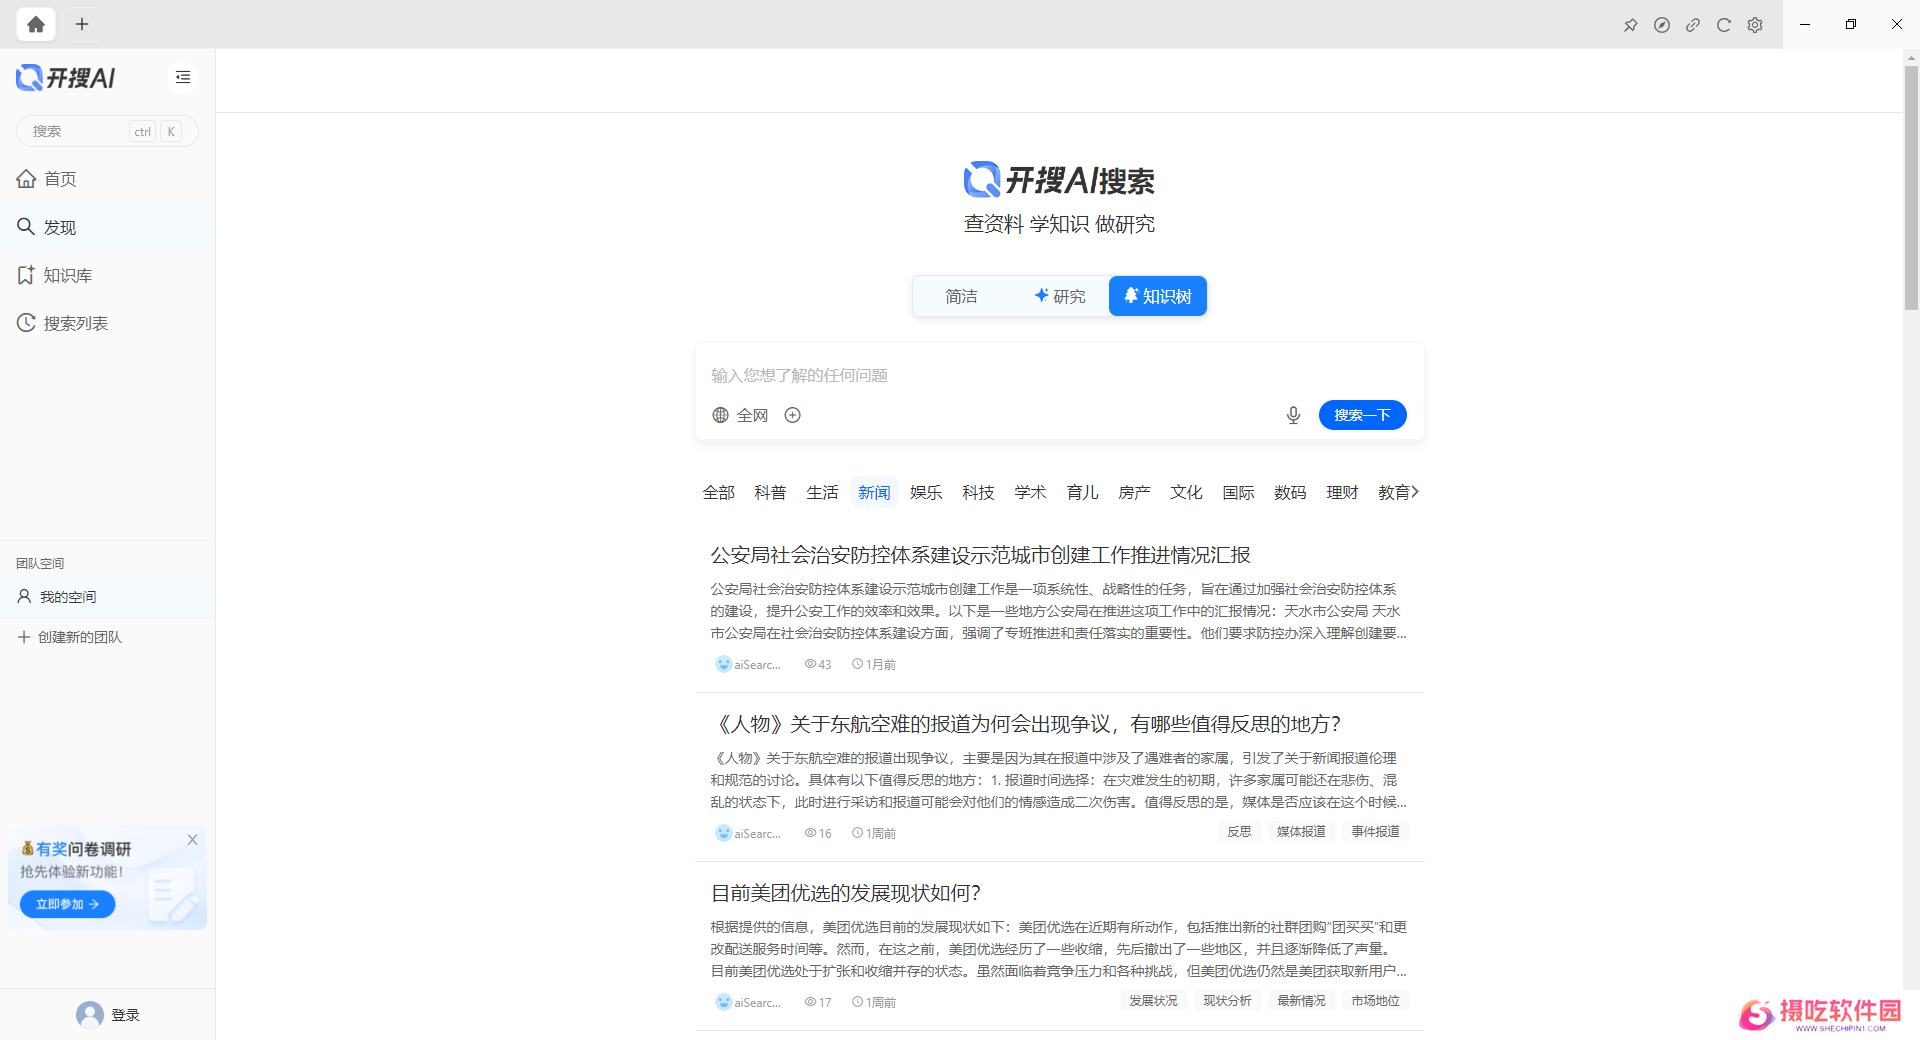Focus the sidebar 搜索 box
The image size is (1920, 1040).
point(107,131)
